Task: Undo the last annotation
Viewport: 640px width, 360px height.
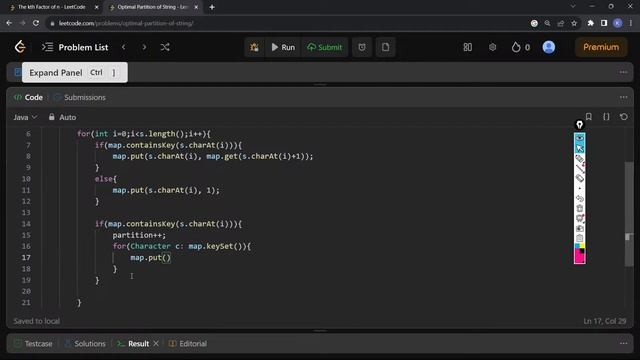Action: click(580, 198)
